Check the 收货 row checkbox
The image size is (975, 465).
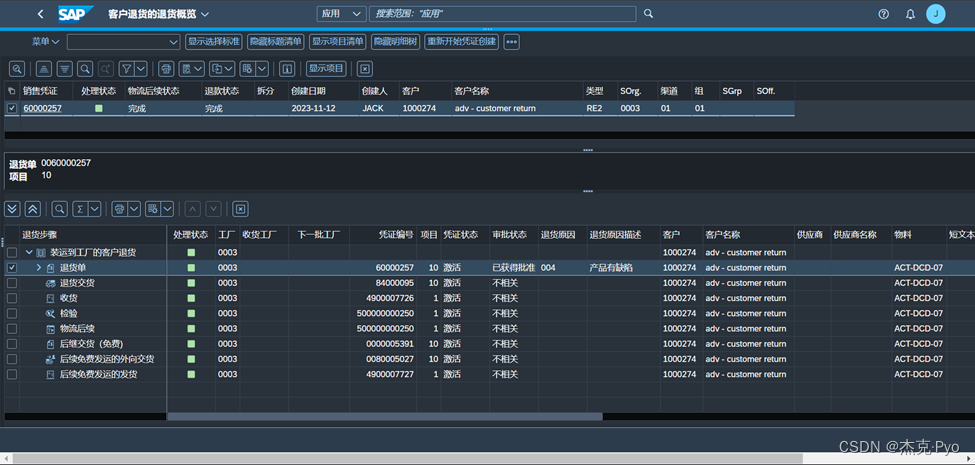11,298
